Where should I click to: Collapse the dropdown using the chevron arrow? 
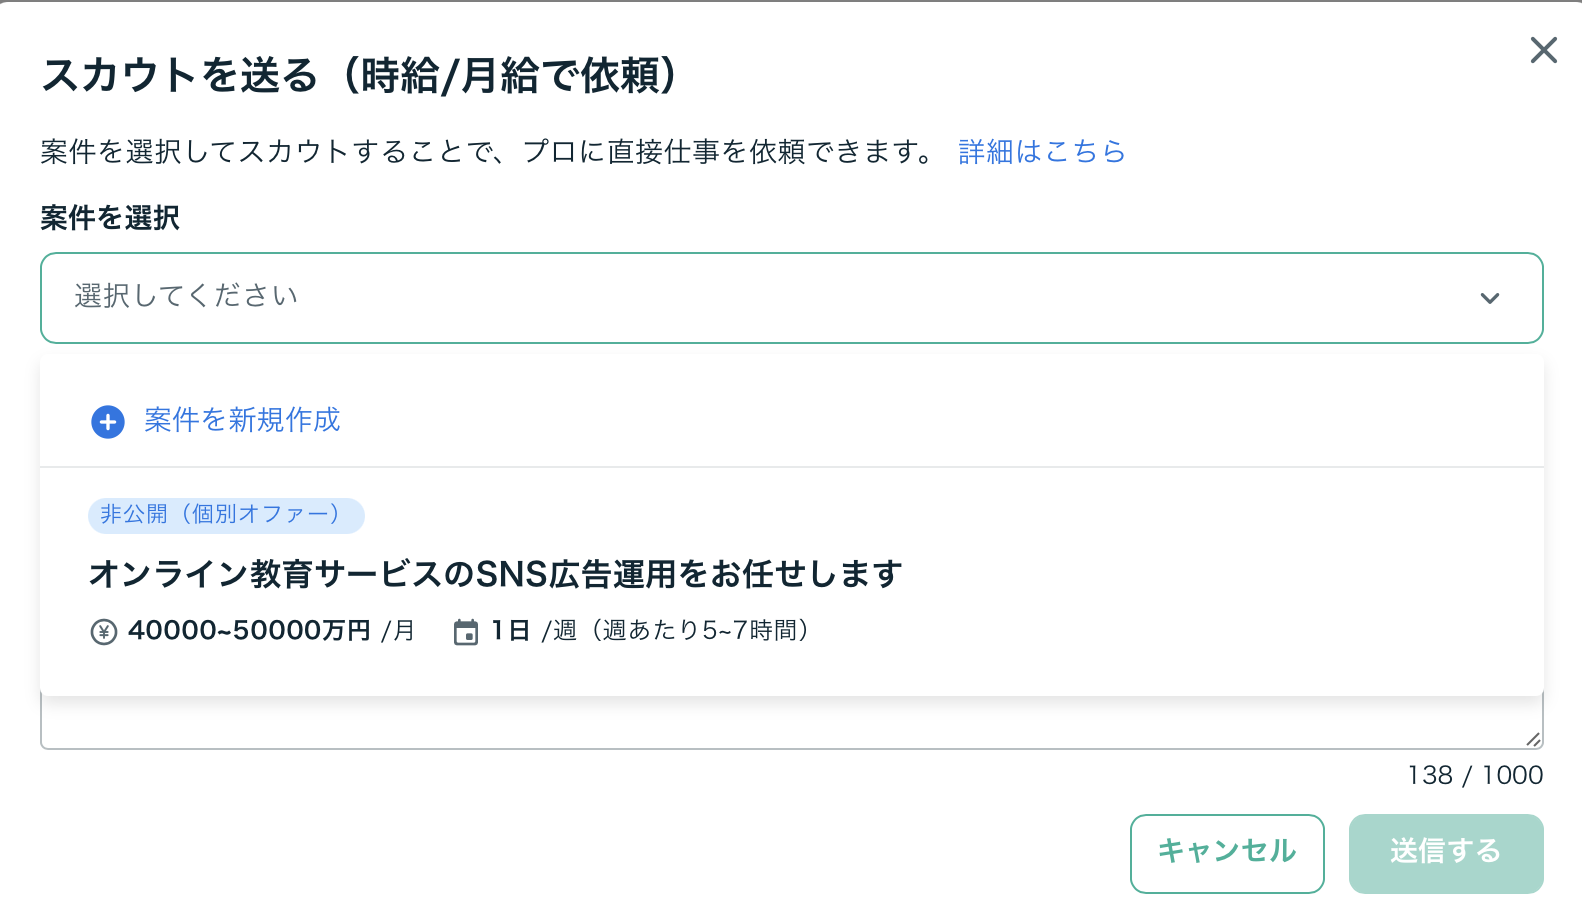point(1489,298)
